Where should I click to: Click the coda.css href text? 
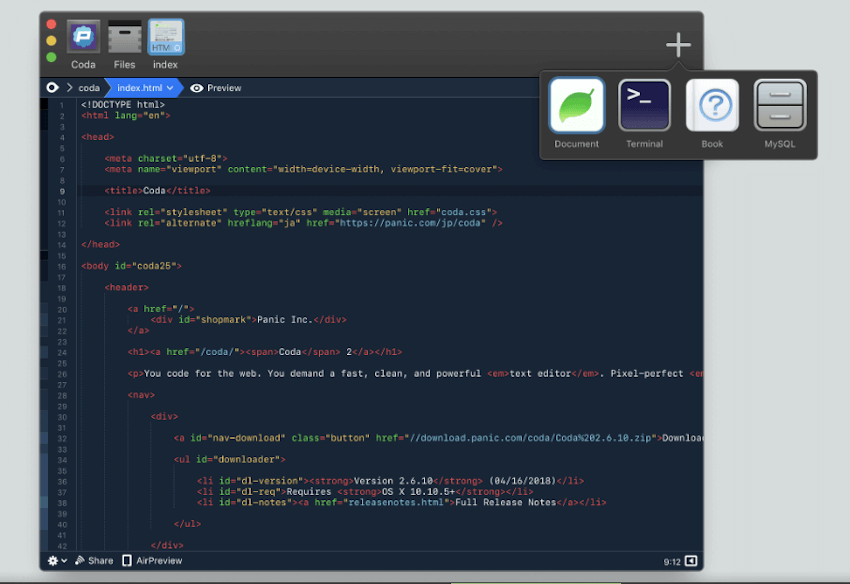pyautogui.click(x=463, y=212)
